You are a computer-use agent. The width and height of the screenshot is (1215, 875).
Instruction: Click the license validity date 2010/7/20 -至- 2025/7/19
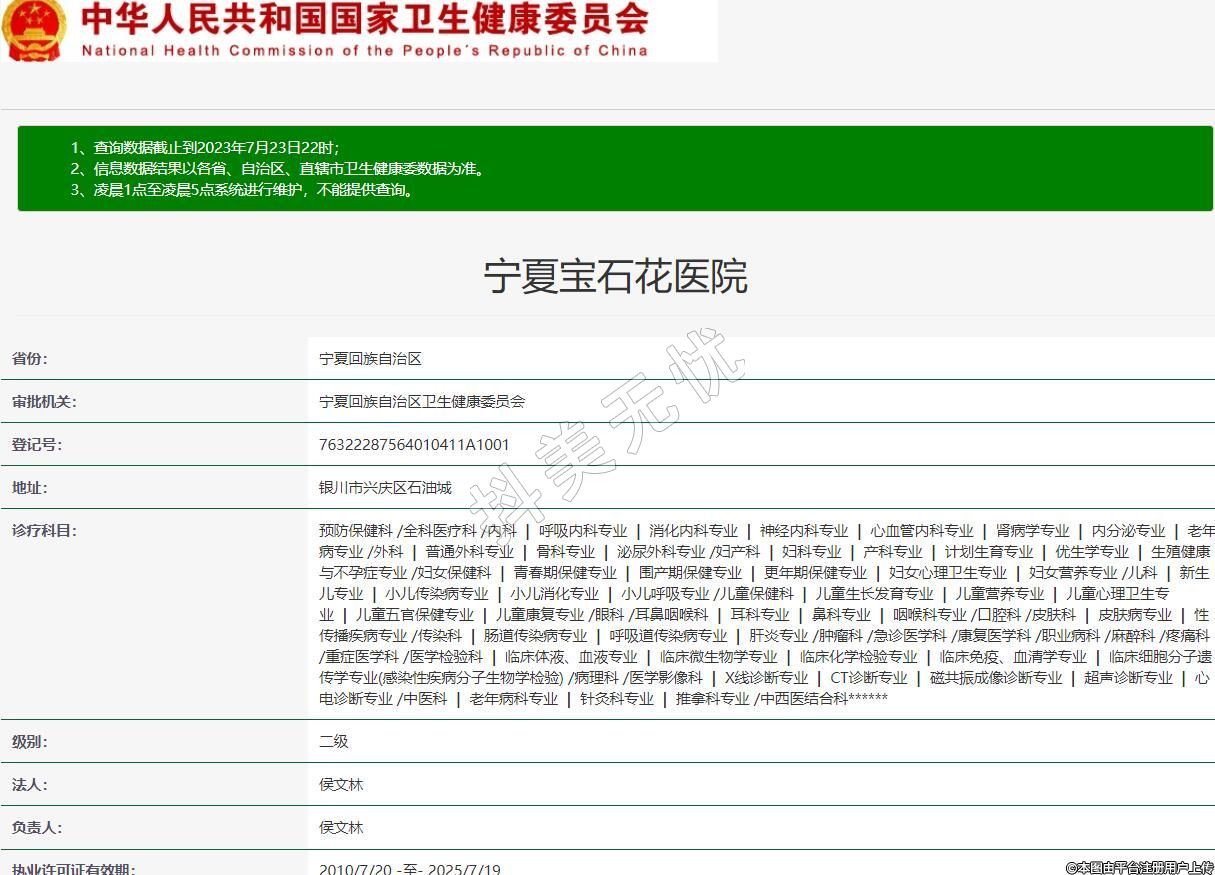409,869
